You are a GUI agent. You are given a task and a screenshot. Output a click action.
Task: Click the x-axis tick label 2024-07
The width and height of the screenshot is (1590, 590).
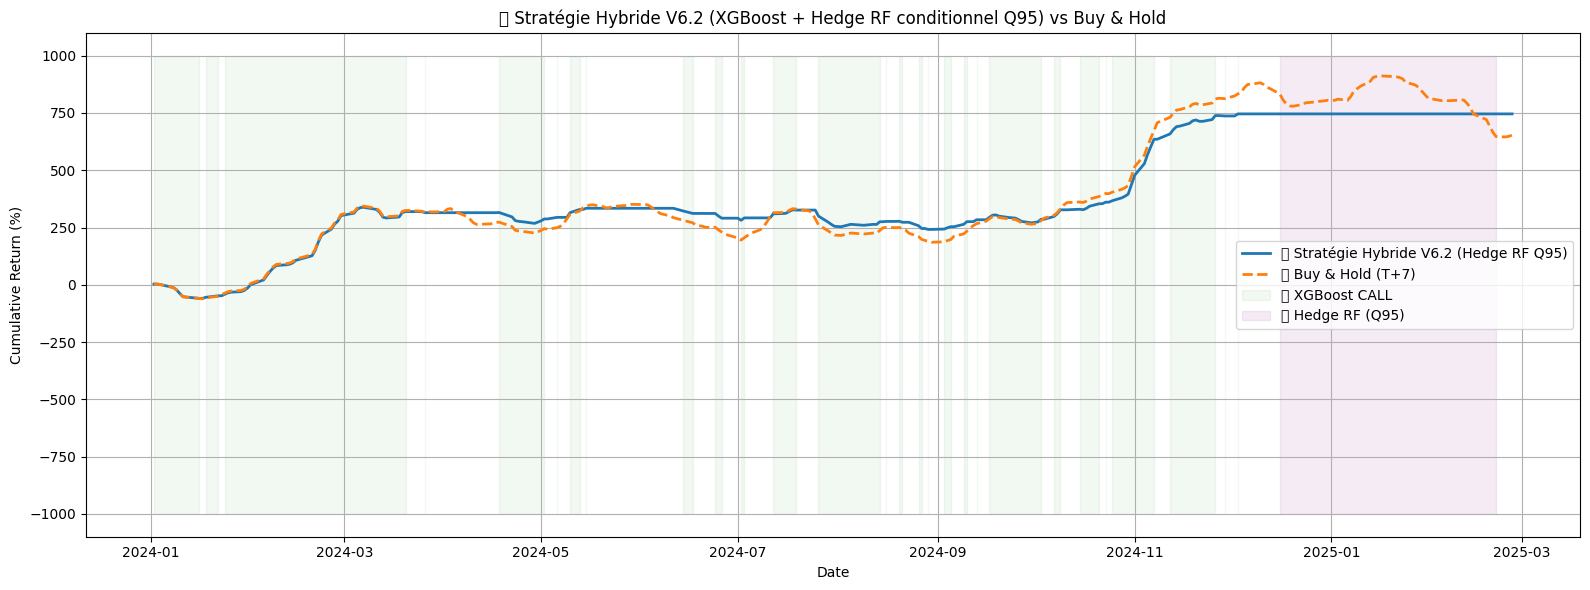tap(738, 553)
